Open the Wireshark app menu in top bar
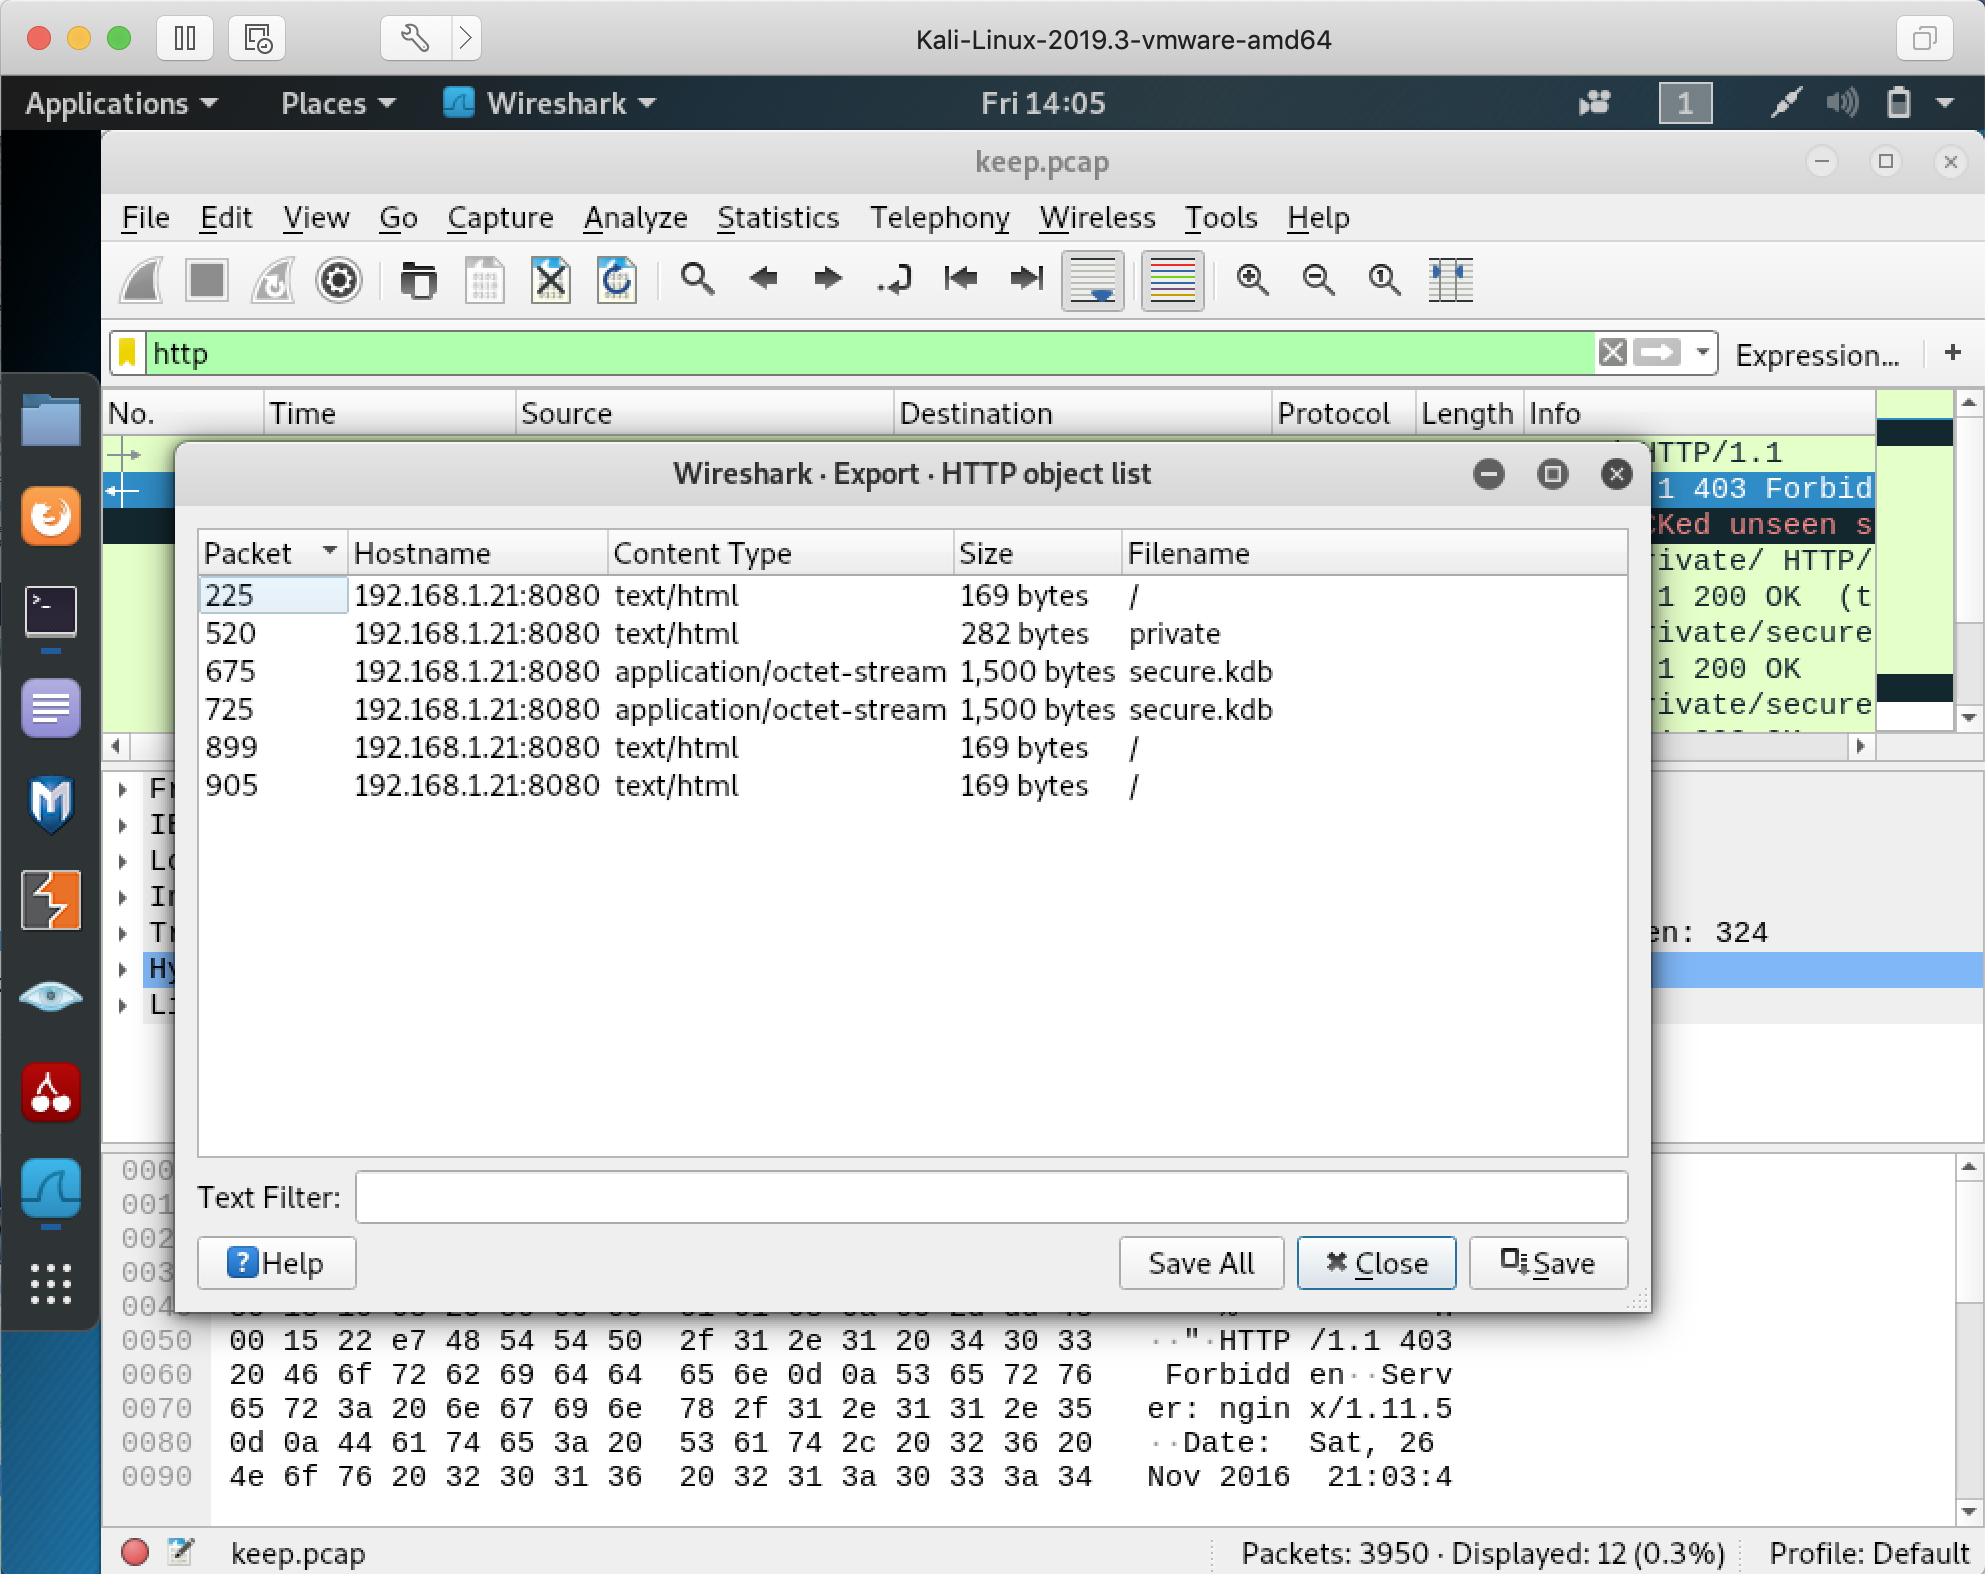1985x1574 pixels. [x=550, y=103]
